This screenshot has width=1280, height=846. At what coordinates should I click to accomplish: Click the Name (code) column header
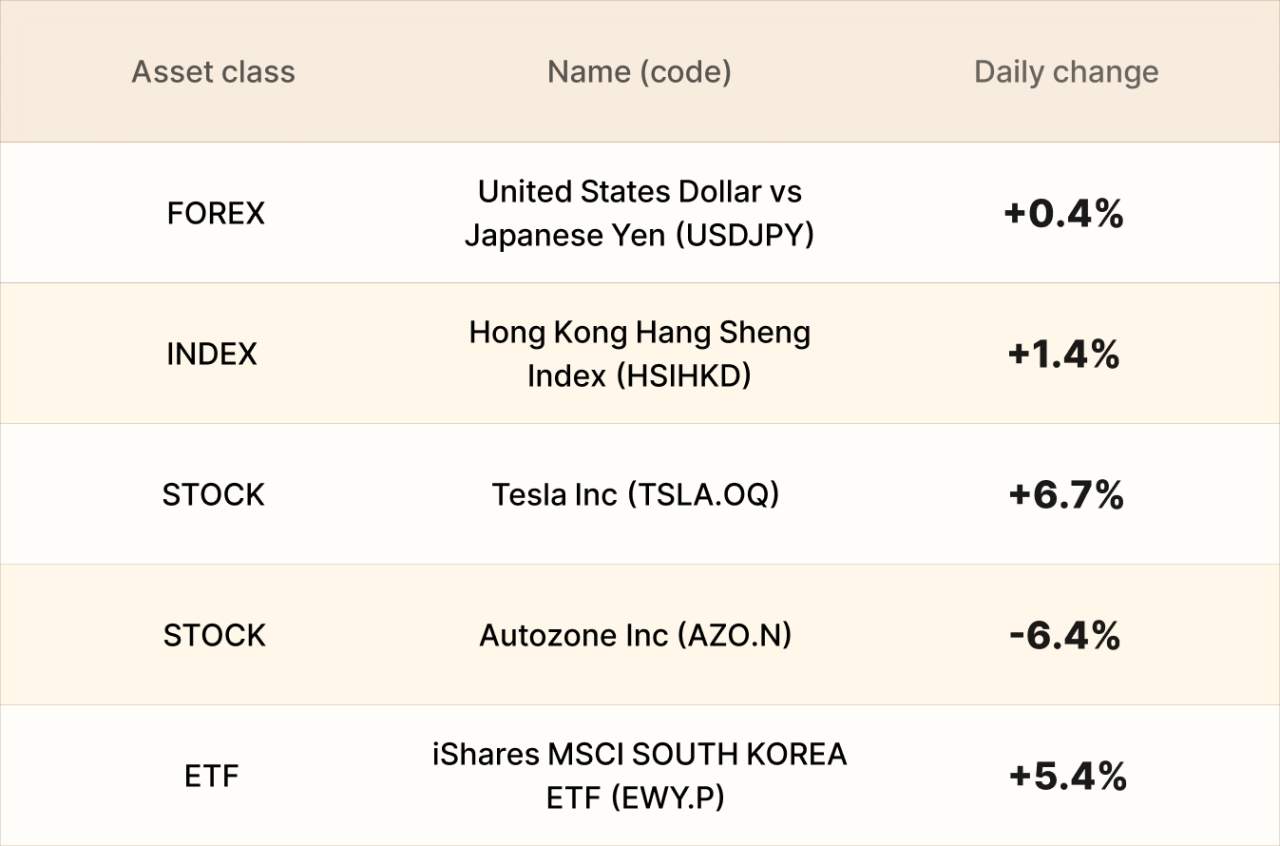639,72
